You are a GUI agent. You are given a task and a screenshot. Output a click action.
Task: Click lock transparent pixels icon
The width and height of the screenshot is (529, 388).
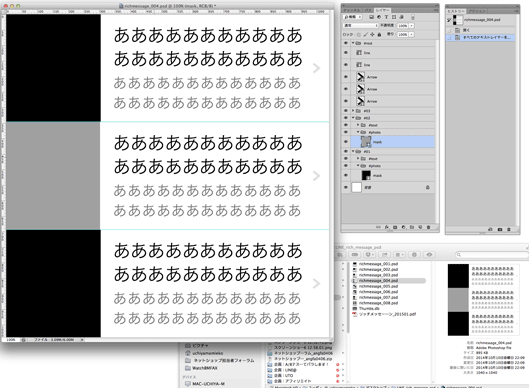pyautogui.click(x=359, y=34)
